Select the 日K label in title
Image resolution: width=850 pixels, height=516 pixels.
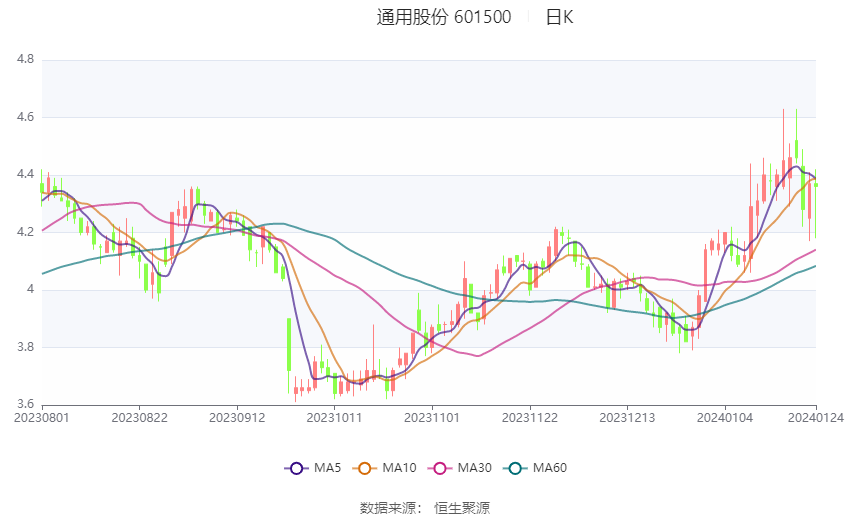pyautogui.click(x=559, y=17)
